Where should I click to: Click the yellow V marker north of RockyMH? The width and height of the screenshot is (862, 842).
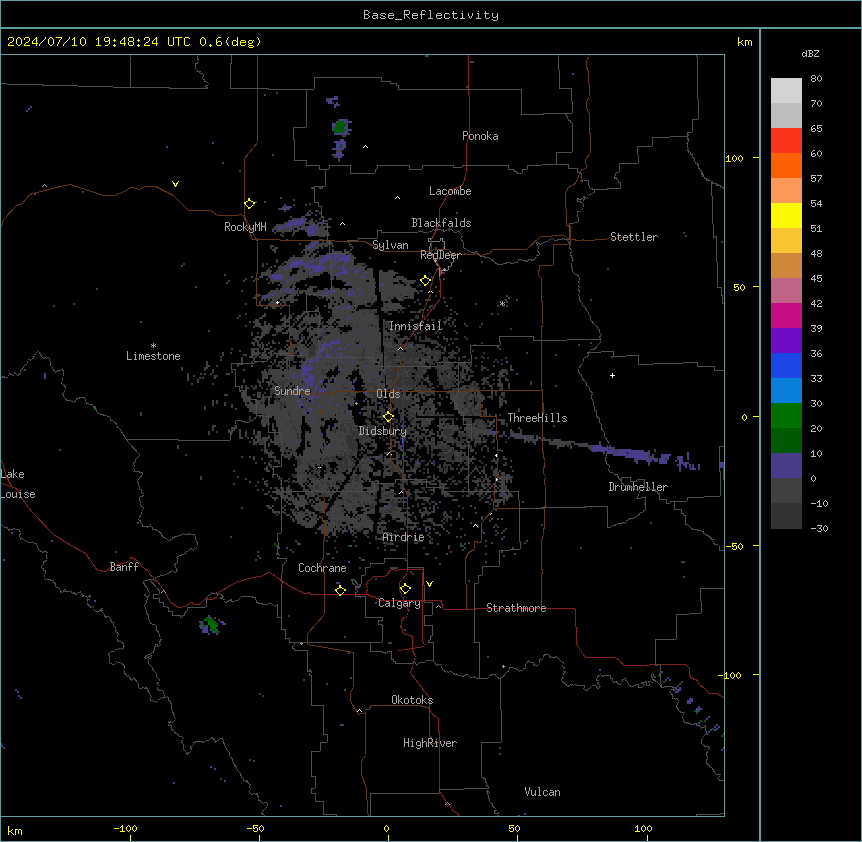175,184
